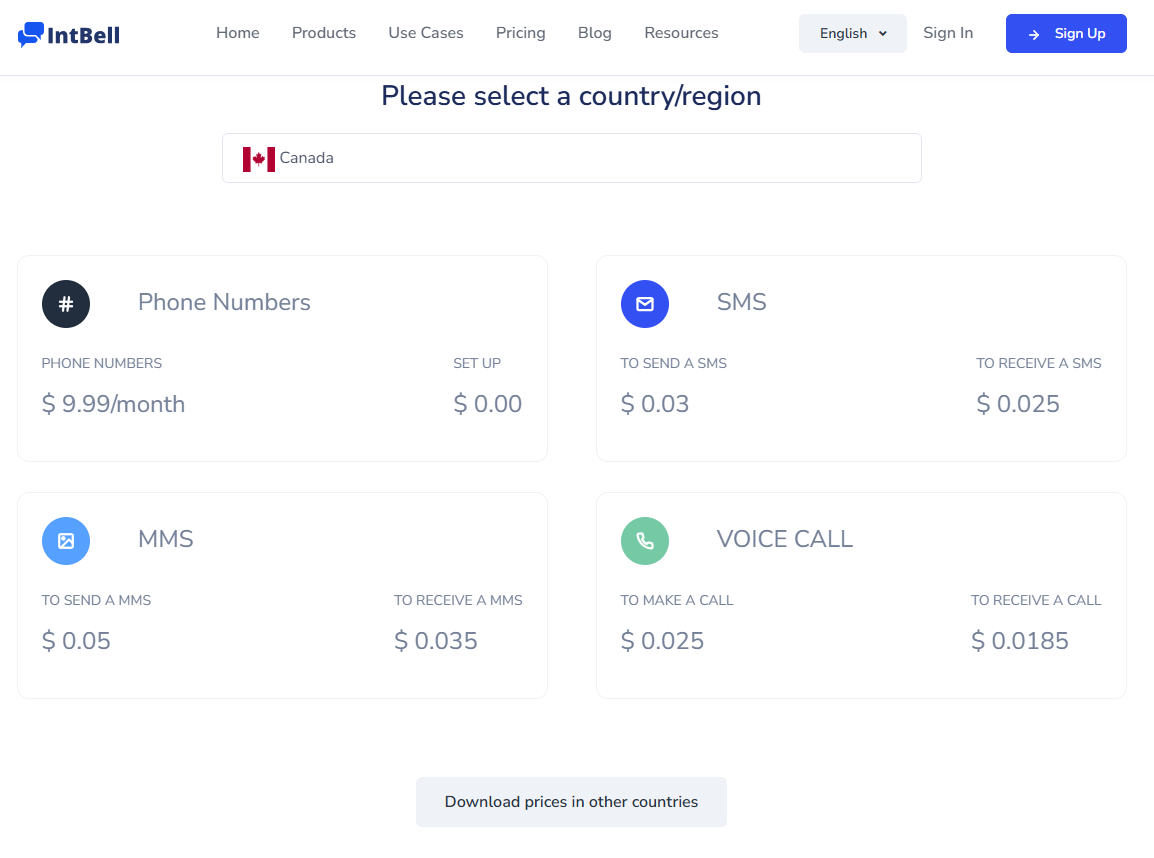Image resolution: width=1154 pixels, height=858 pixels.
Task: Click the arrow icon in Sign Up
Action: pyautogui.click(x=1034, y=35)
